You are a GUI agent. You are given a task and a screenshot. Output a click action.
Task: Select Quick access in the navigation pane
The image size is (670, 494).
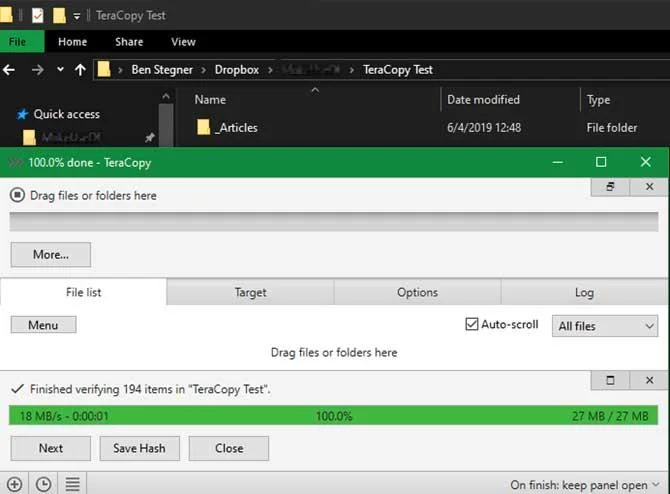point(67,114)
